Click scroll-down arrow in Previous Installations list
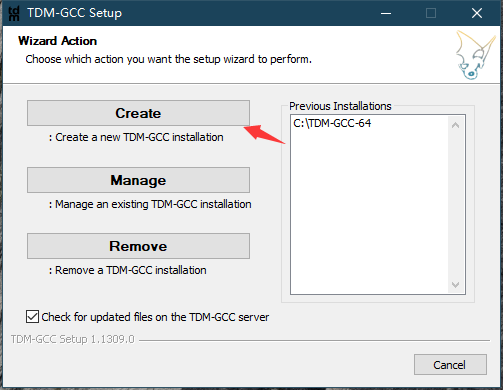Image resolution: width=503 pixels, height=390 pixels. [455, 285]
